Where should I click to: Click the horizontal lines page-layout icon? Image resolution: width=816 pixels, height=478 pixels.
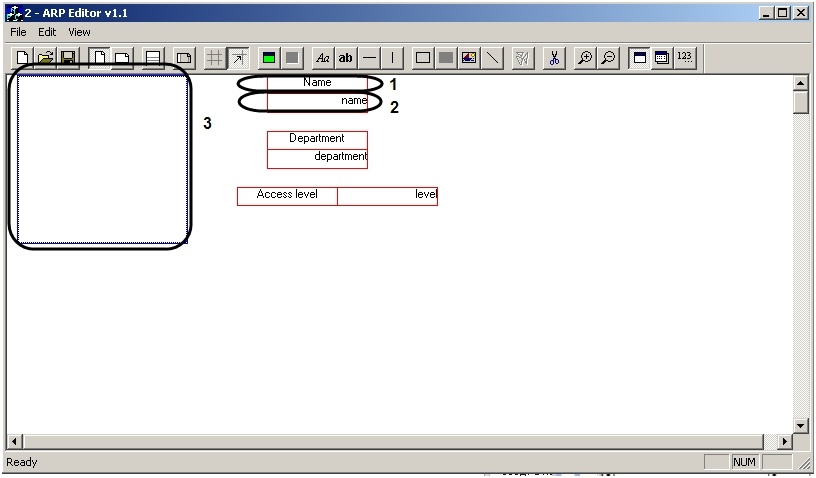(x=153, y=58)
